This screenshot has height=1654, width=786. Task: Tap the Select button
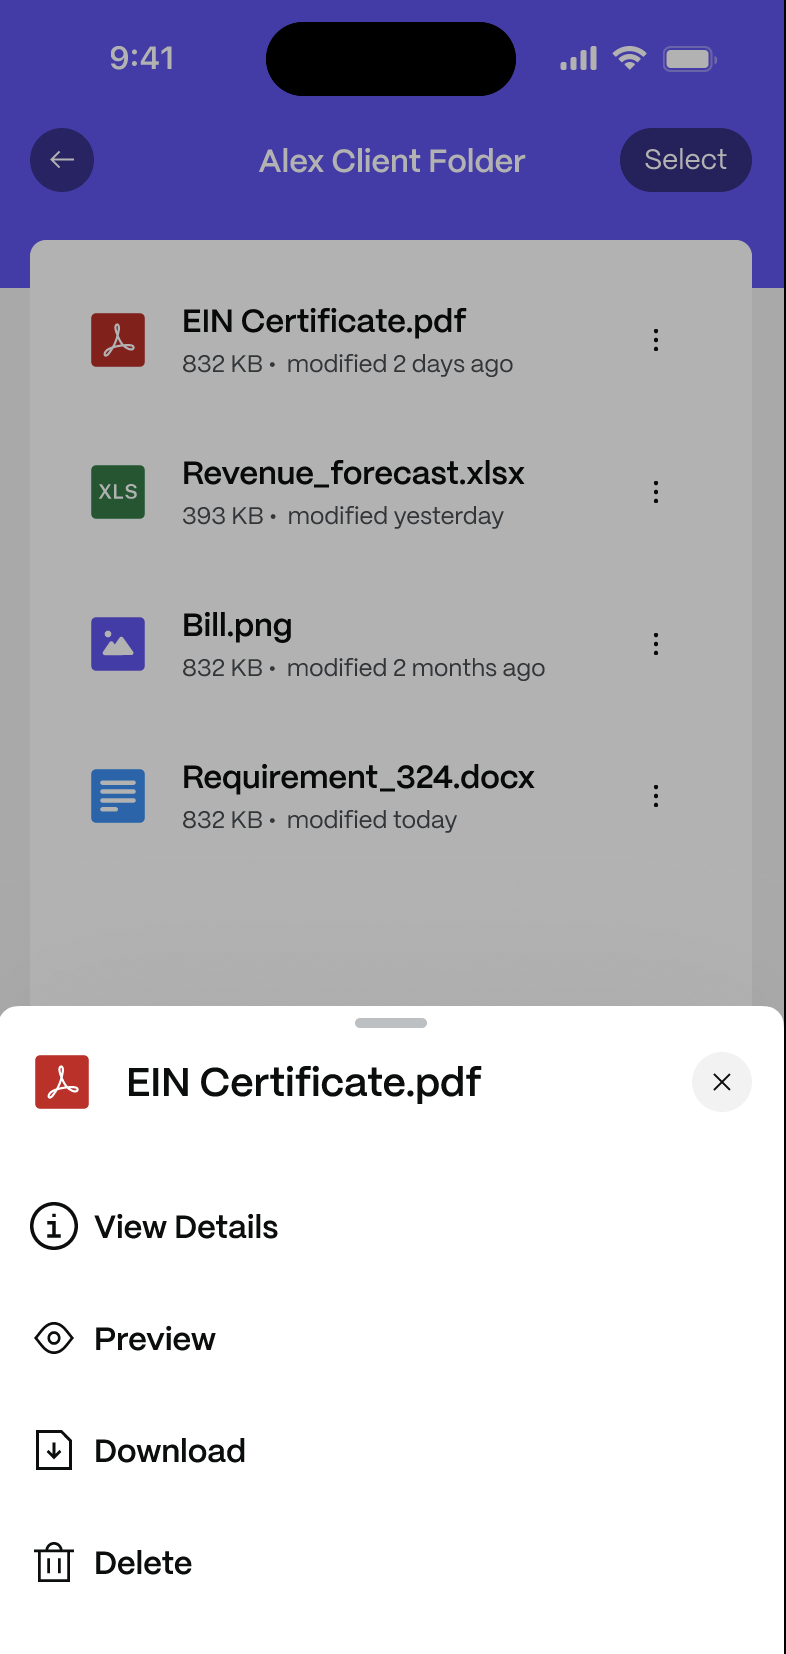click(685, 160)
